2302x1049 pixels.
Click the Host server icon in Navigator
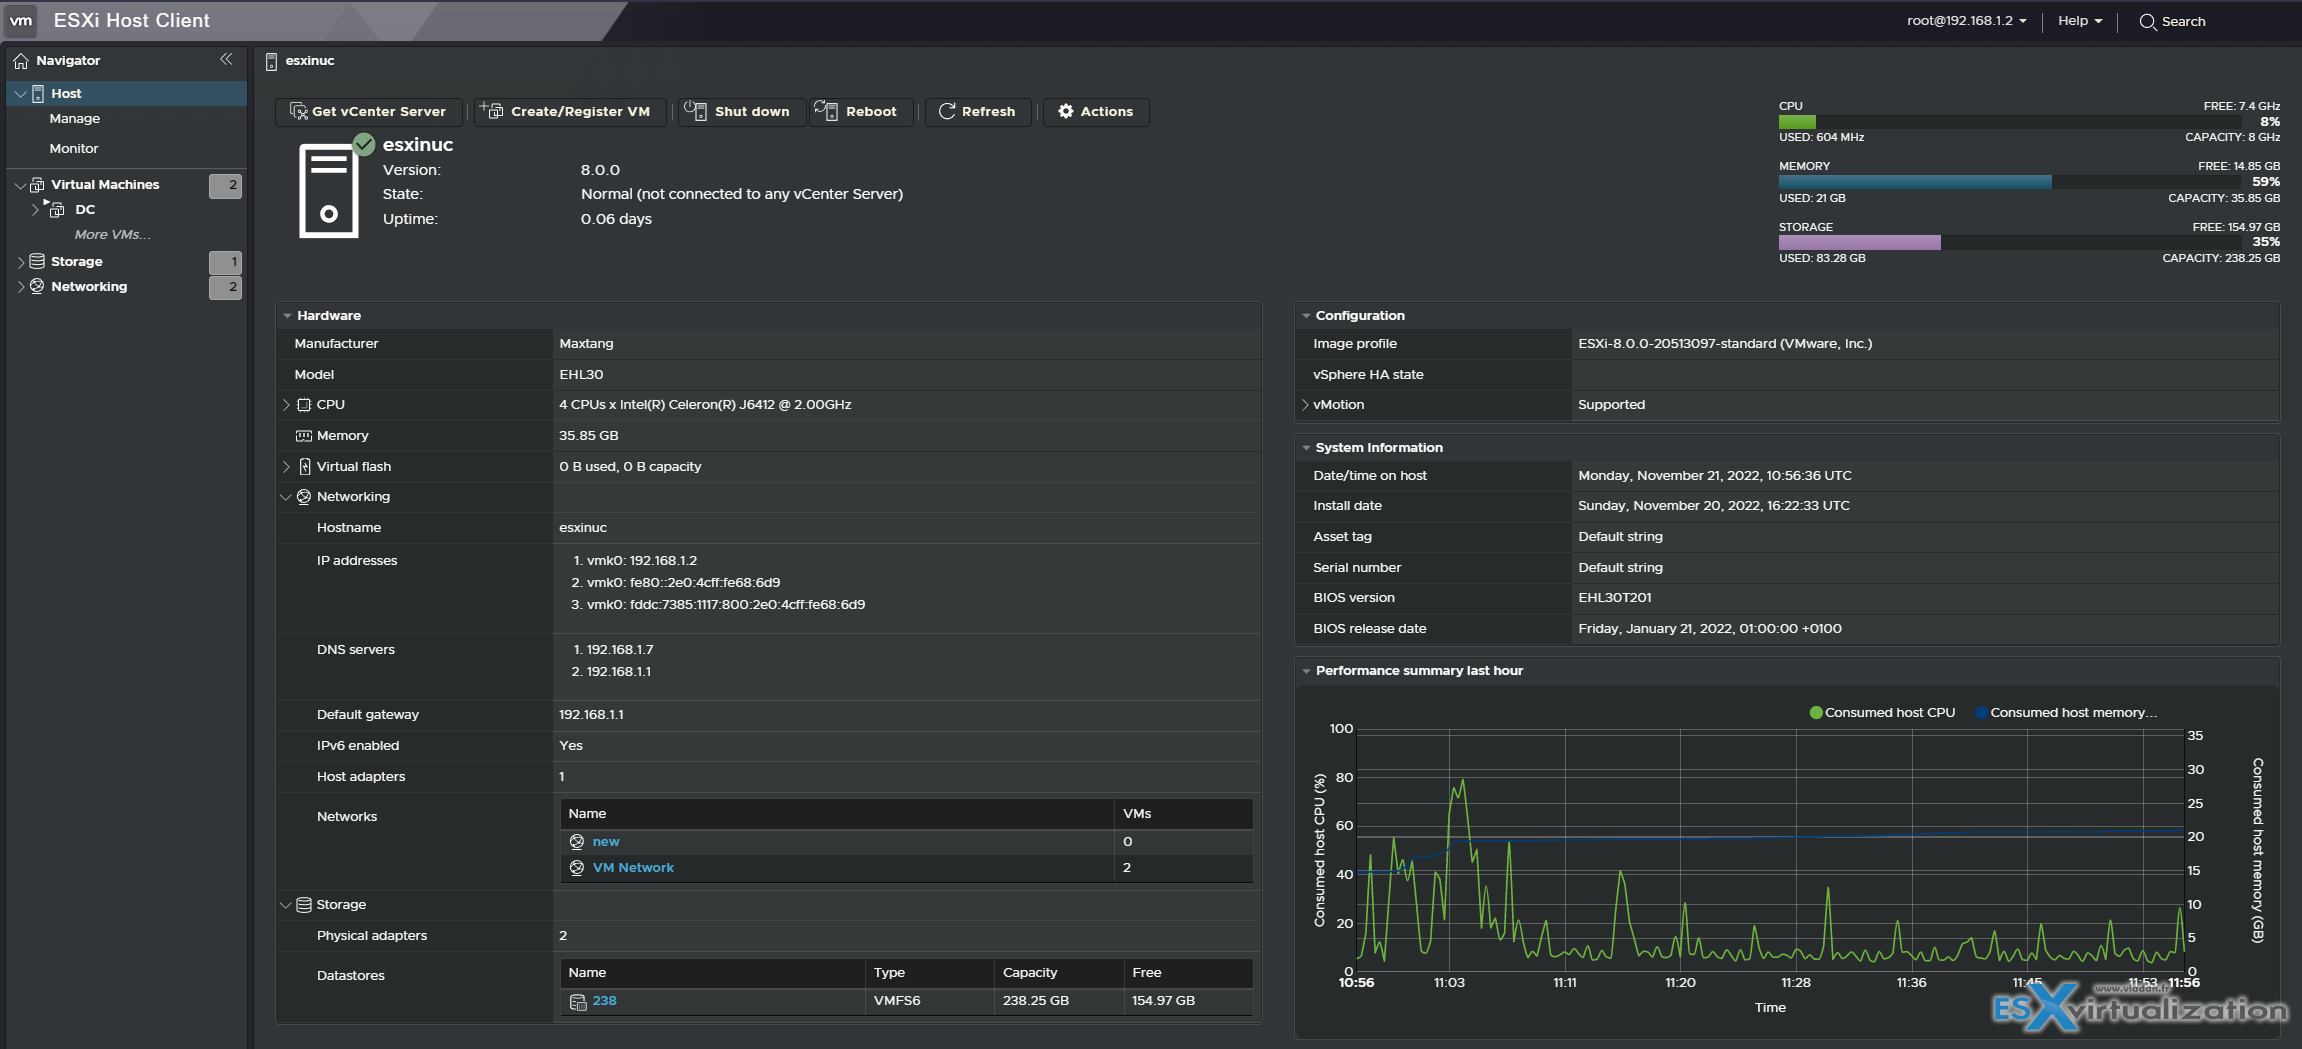coord(38,93)
